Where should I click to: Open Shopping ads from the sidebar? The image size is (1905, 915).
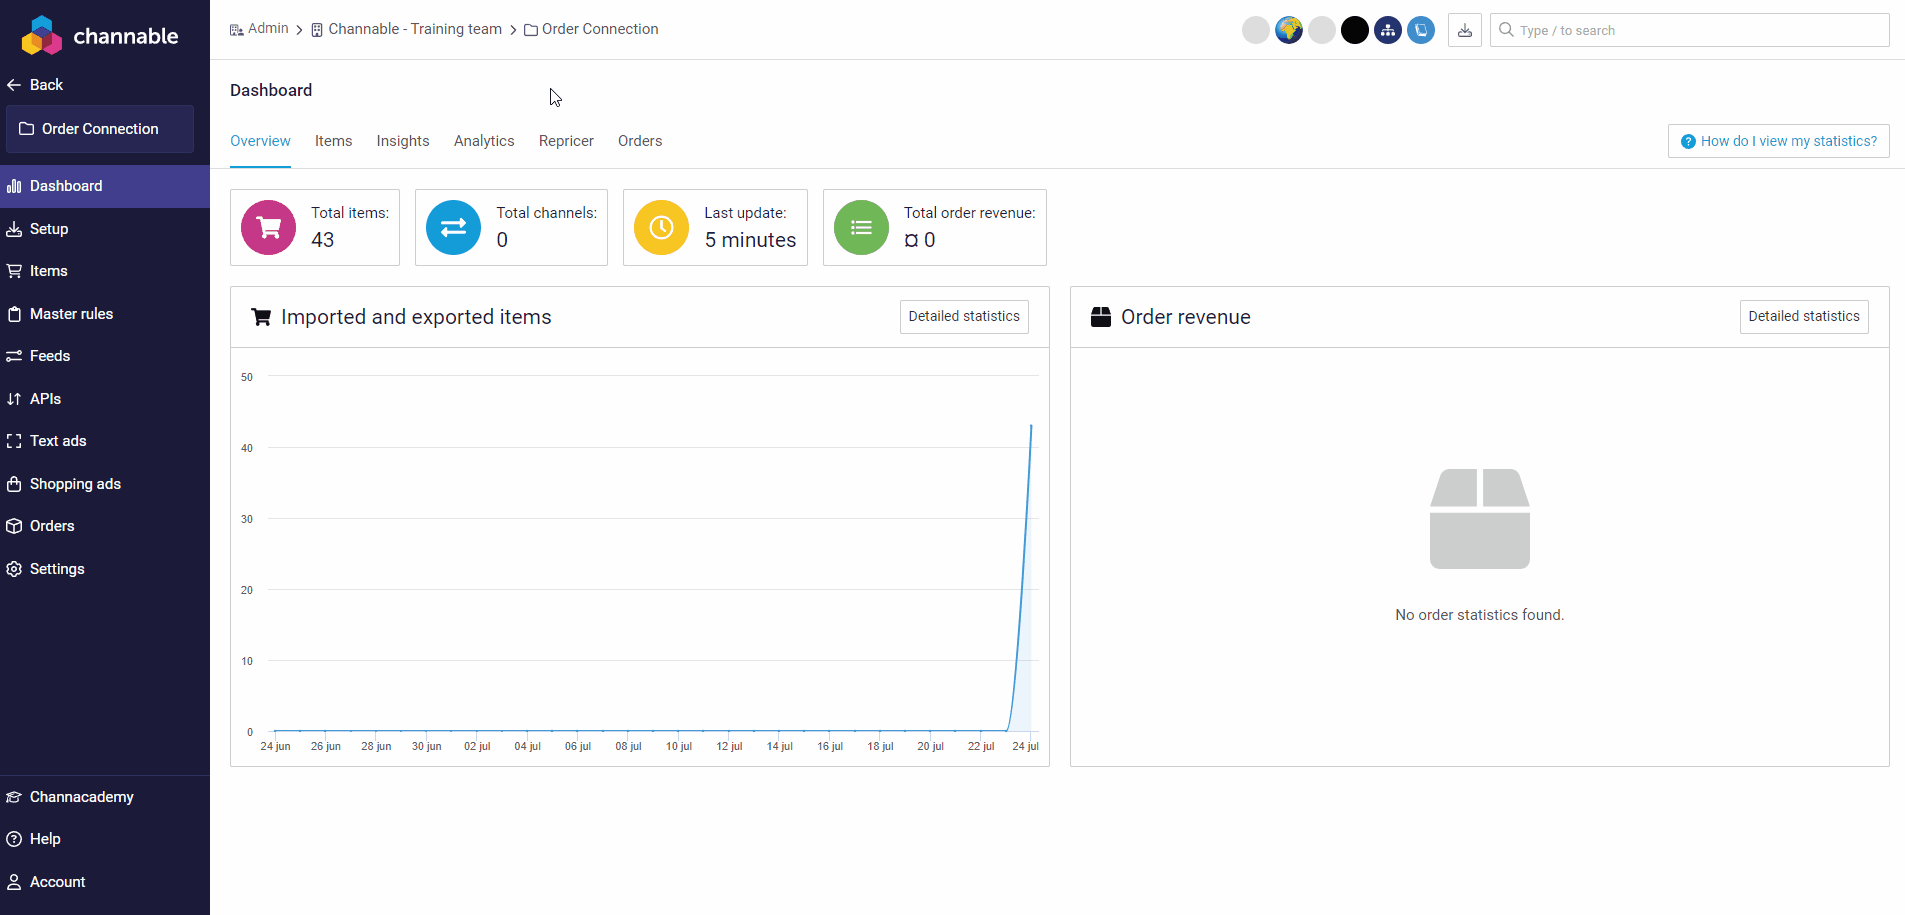[x=75, y=484]
